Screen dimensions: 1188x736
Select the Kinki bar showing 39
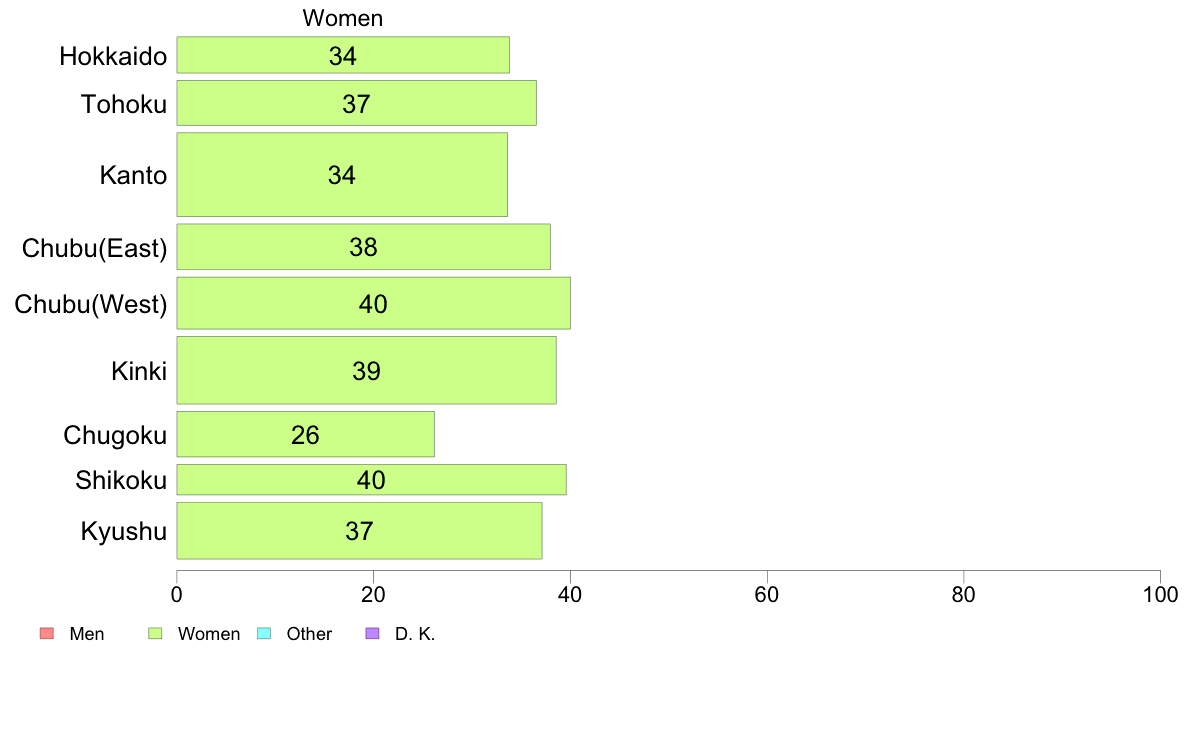pyautogui.click(x=367, y=371)
